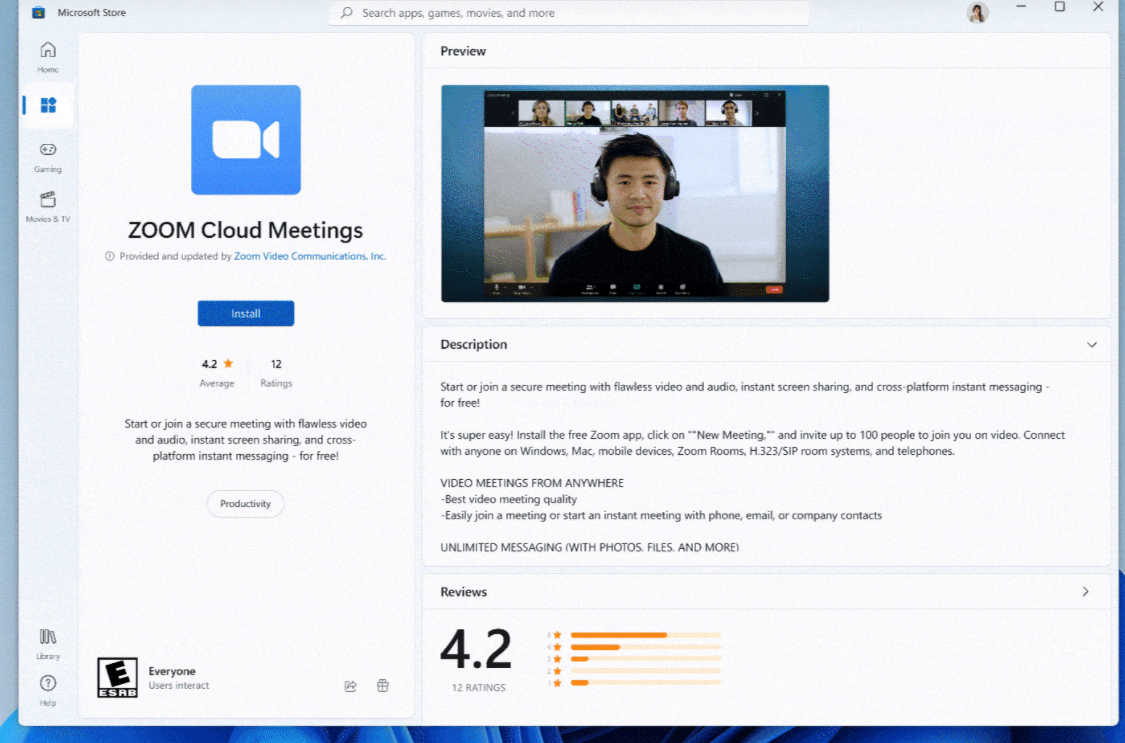
Task: Click the 1-star rating bar
Action: click(646, 683)
